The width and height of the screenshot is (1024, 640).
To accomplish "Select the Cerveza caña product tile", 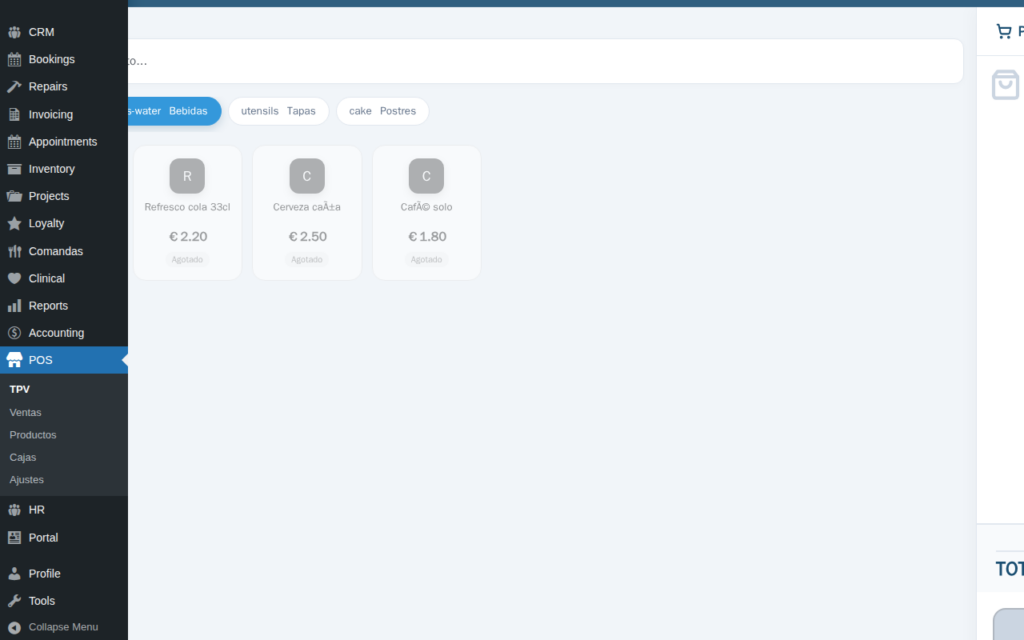I will pos(306,212).
